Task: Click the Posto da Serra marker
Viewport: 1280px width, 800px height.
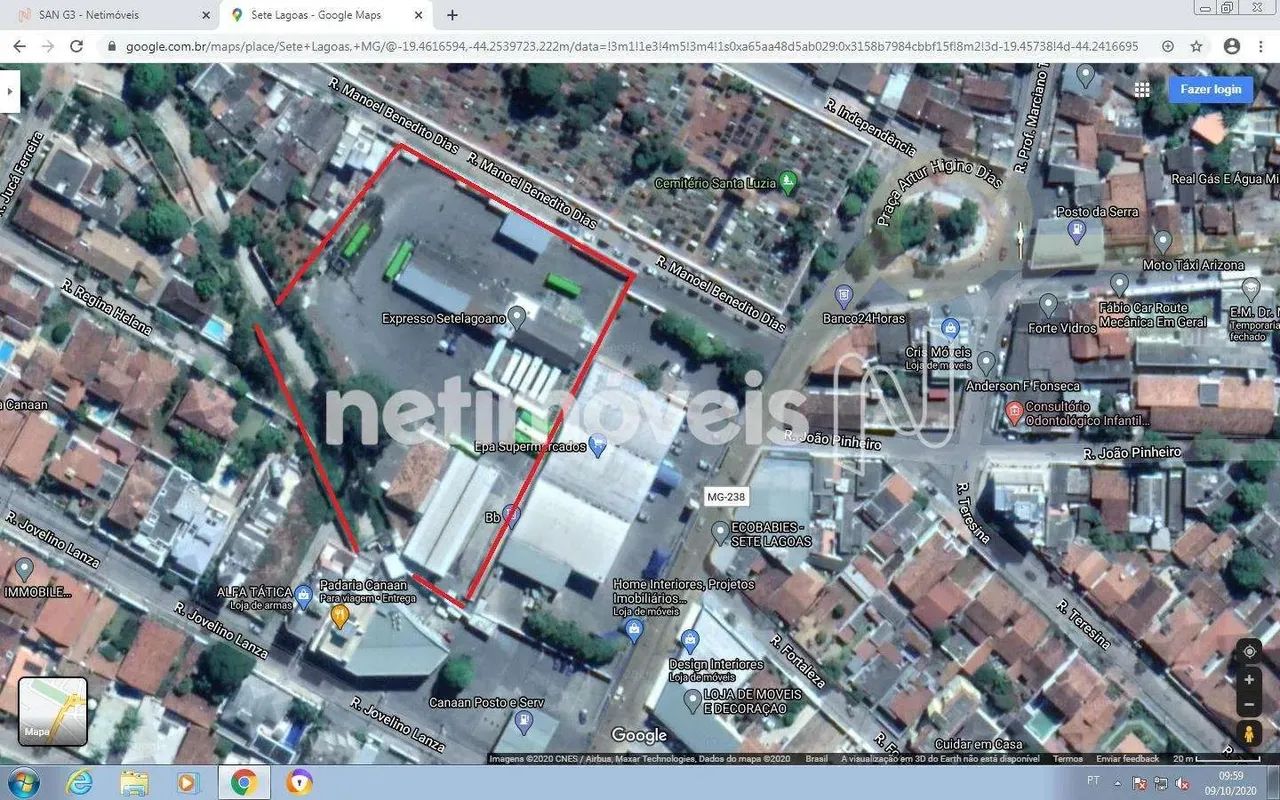Action: 1077,230
